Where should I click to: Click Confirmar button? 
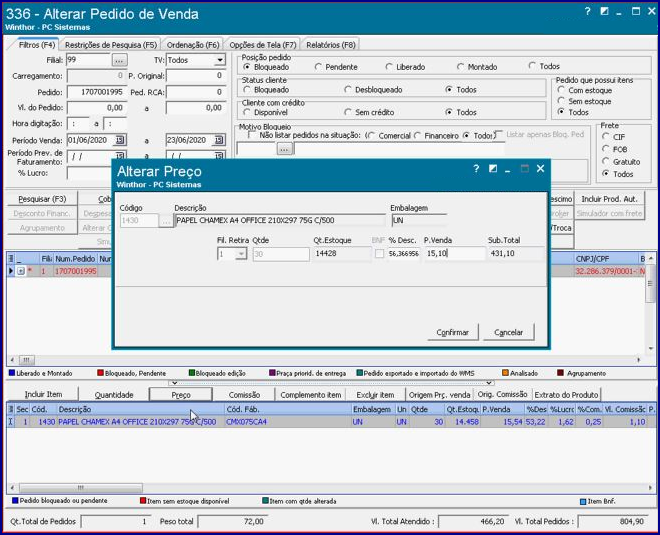452,332
